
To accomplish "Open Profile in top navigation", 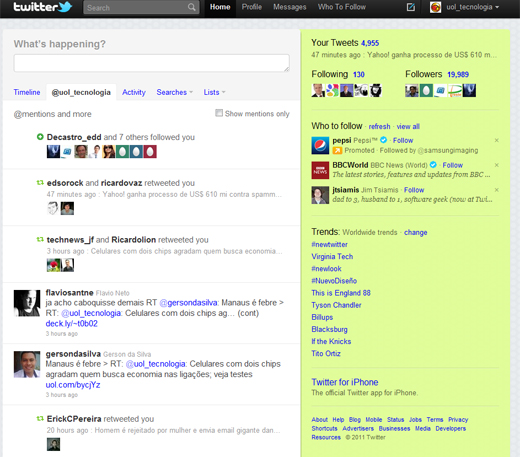I will (252, 7).
